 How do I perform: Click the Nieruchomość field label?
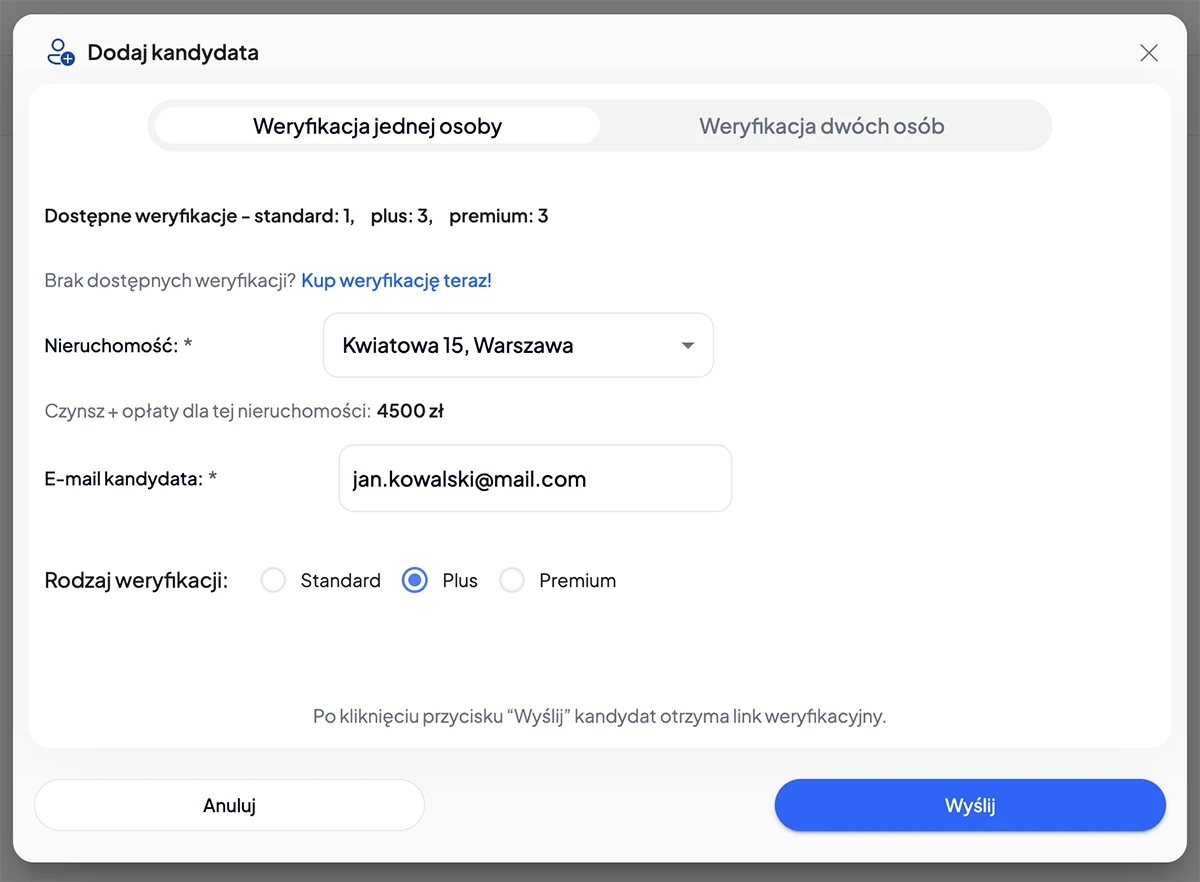point(118,346)
